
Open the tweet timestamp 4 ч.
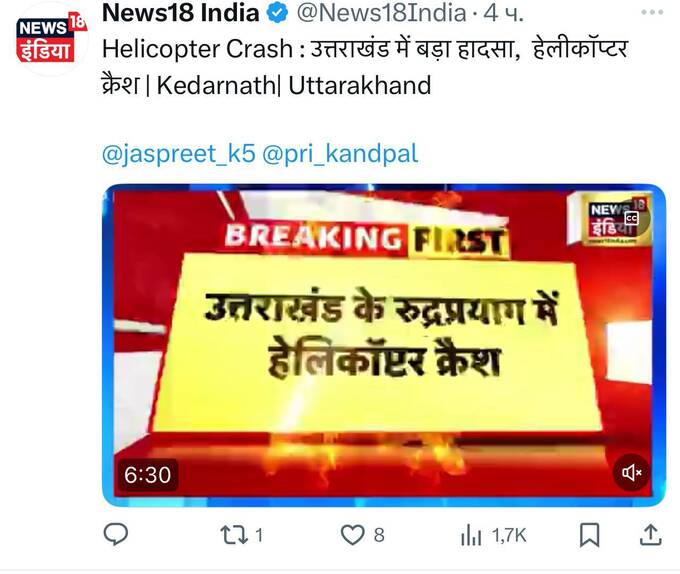pyautogui.click(x=503, y=13)
